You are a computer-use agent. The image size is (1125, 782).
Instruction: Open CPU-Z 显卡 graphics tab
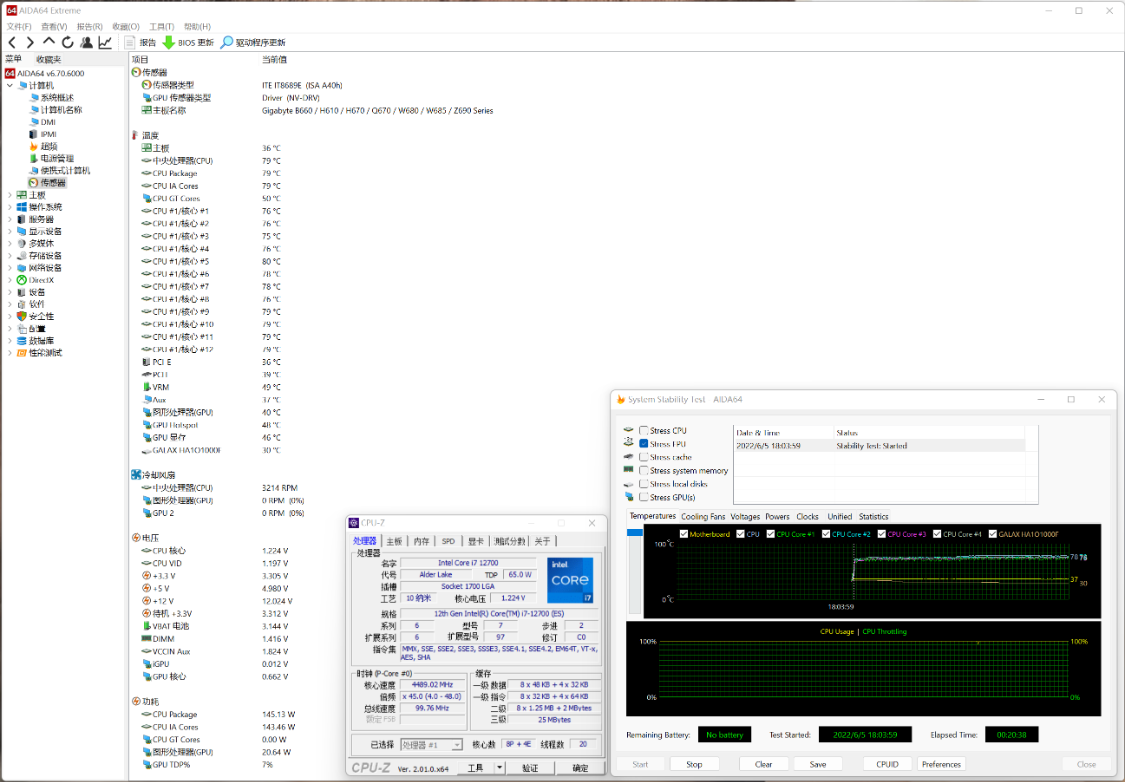coord(476,541)
